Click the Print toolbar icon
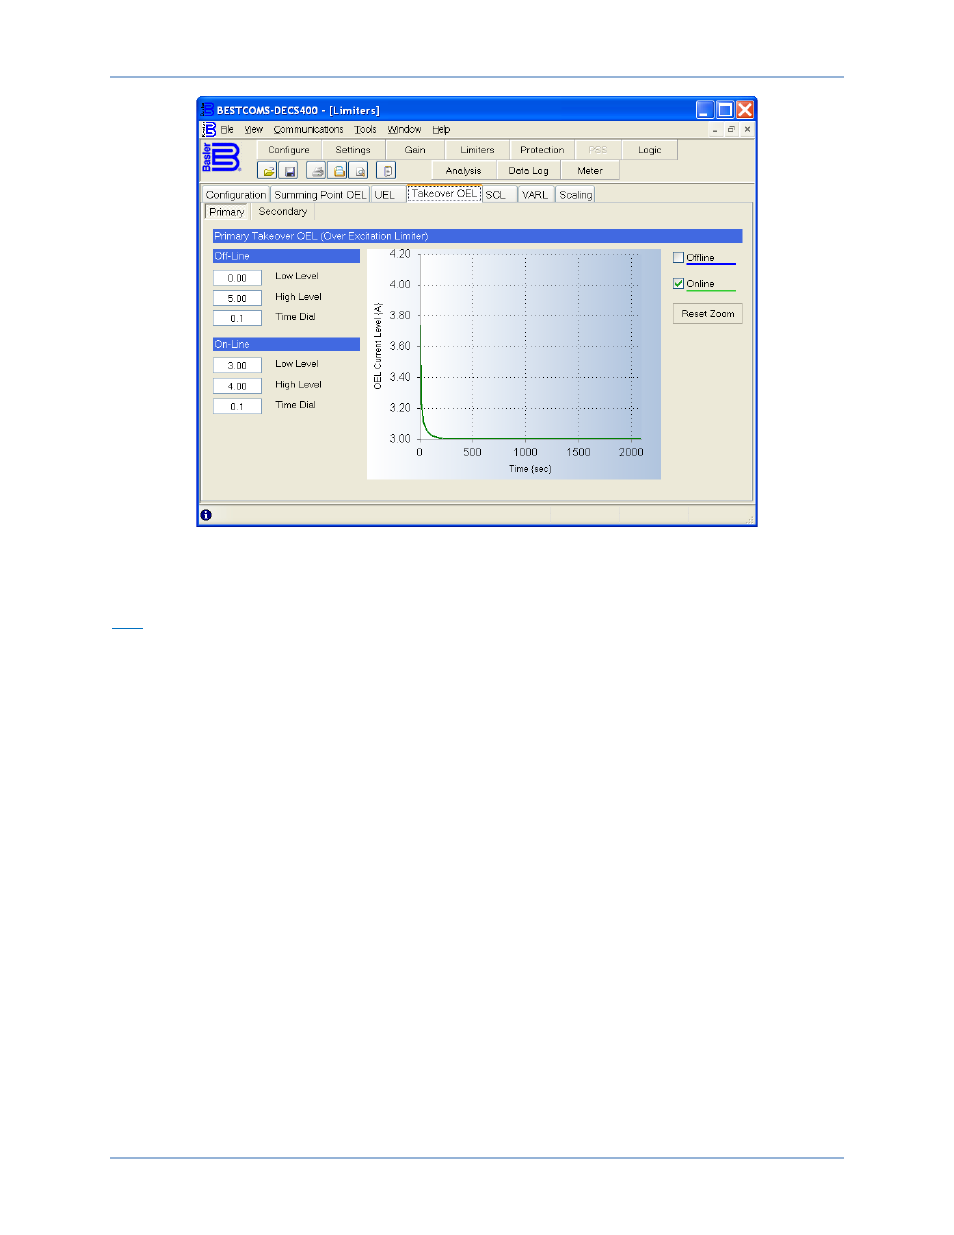 coord(316,171)
